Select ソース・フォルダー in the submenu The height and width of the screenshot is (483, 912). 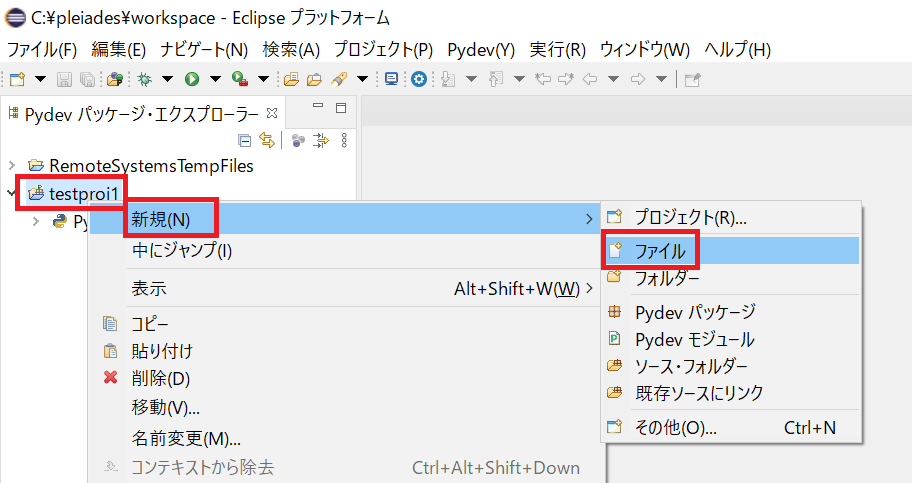click(731, 366)
